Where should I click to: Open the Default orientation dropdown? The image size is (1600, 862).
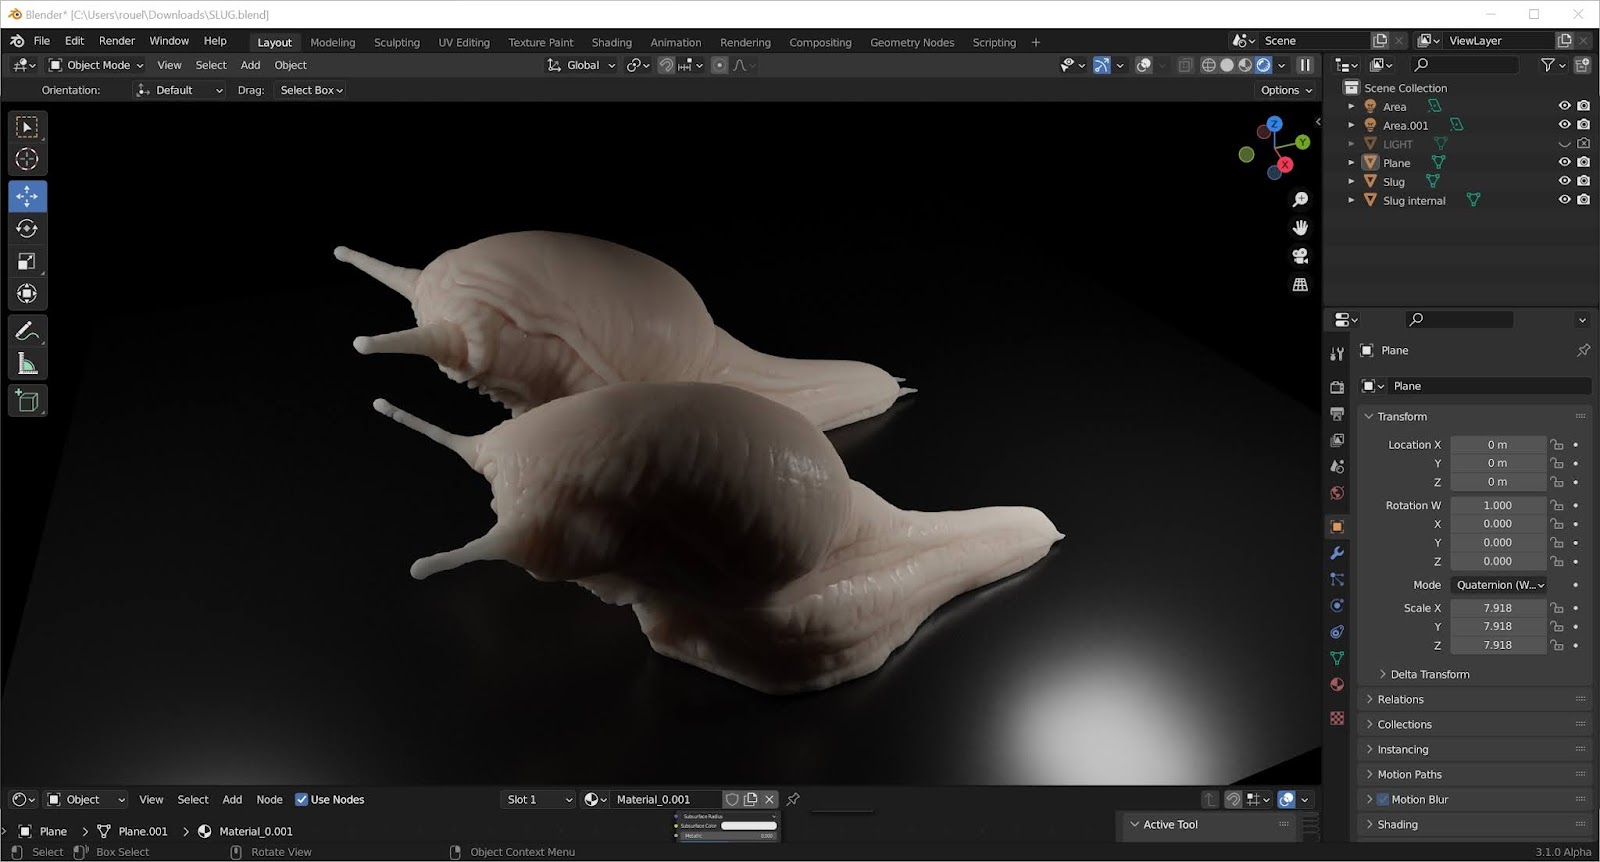(180, 90)
